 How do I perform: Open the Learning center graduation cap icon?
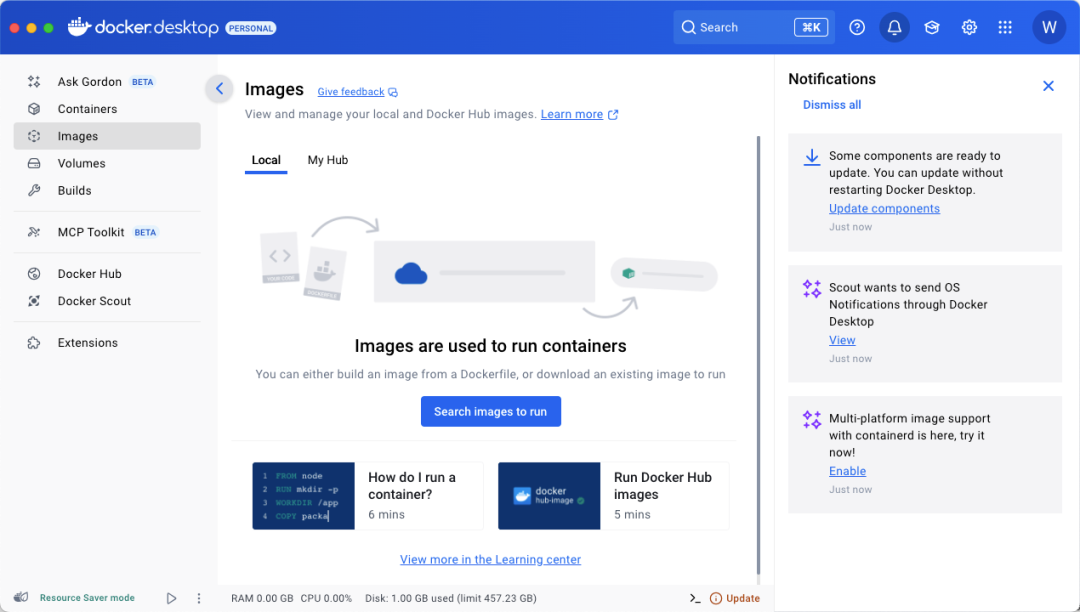tap(932, 28)
